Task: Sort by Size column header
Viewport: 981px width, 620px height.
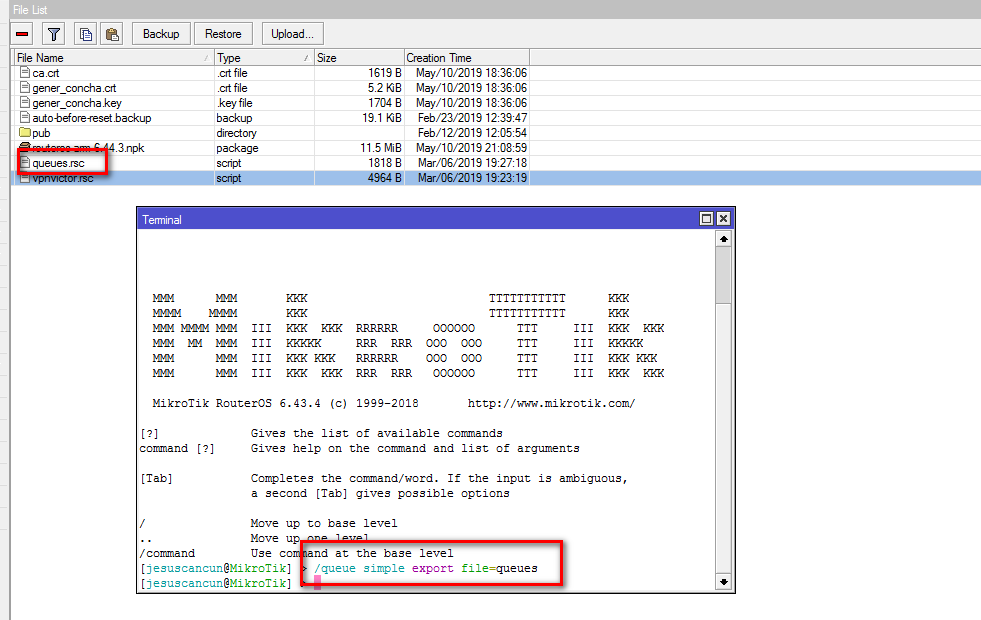Action: click(x=359, y=58)
